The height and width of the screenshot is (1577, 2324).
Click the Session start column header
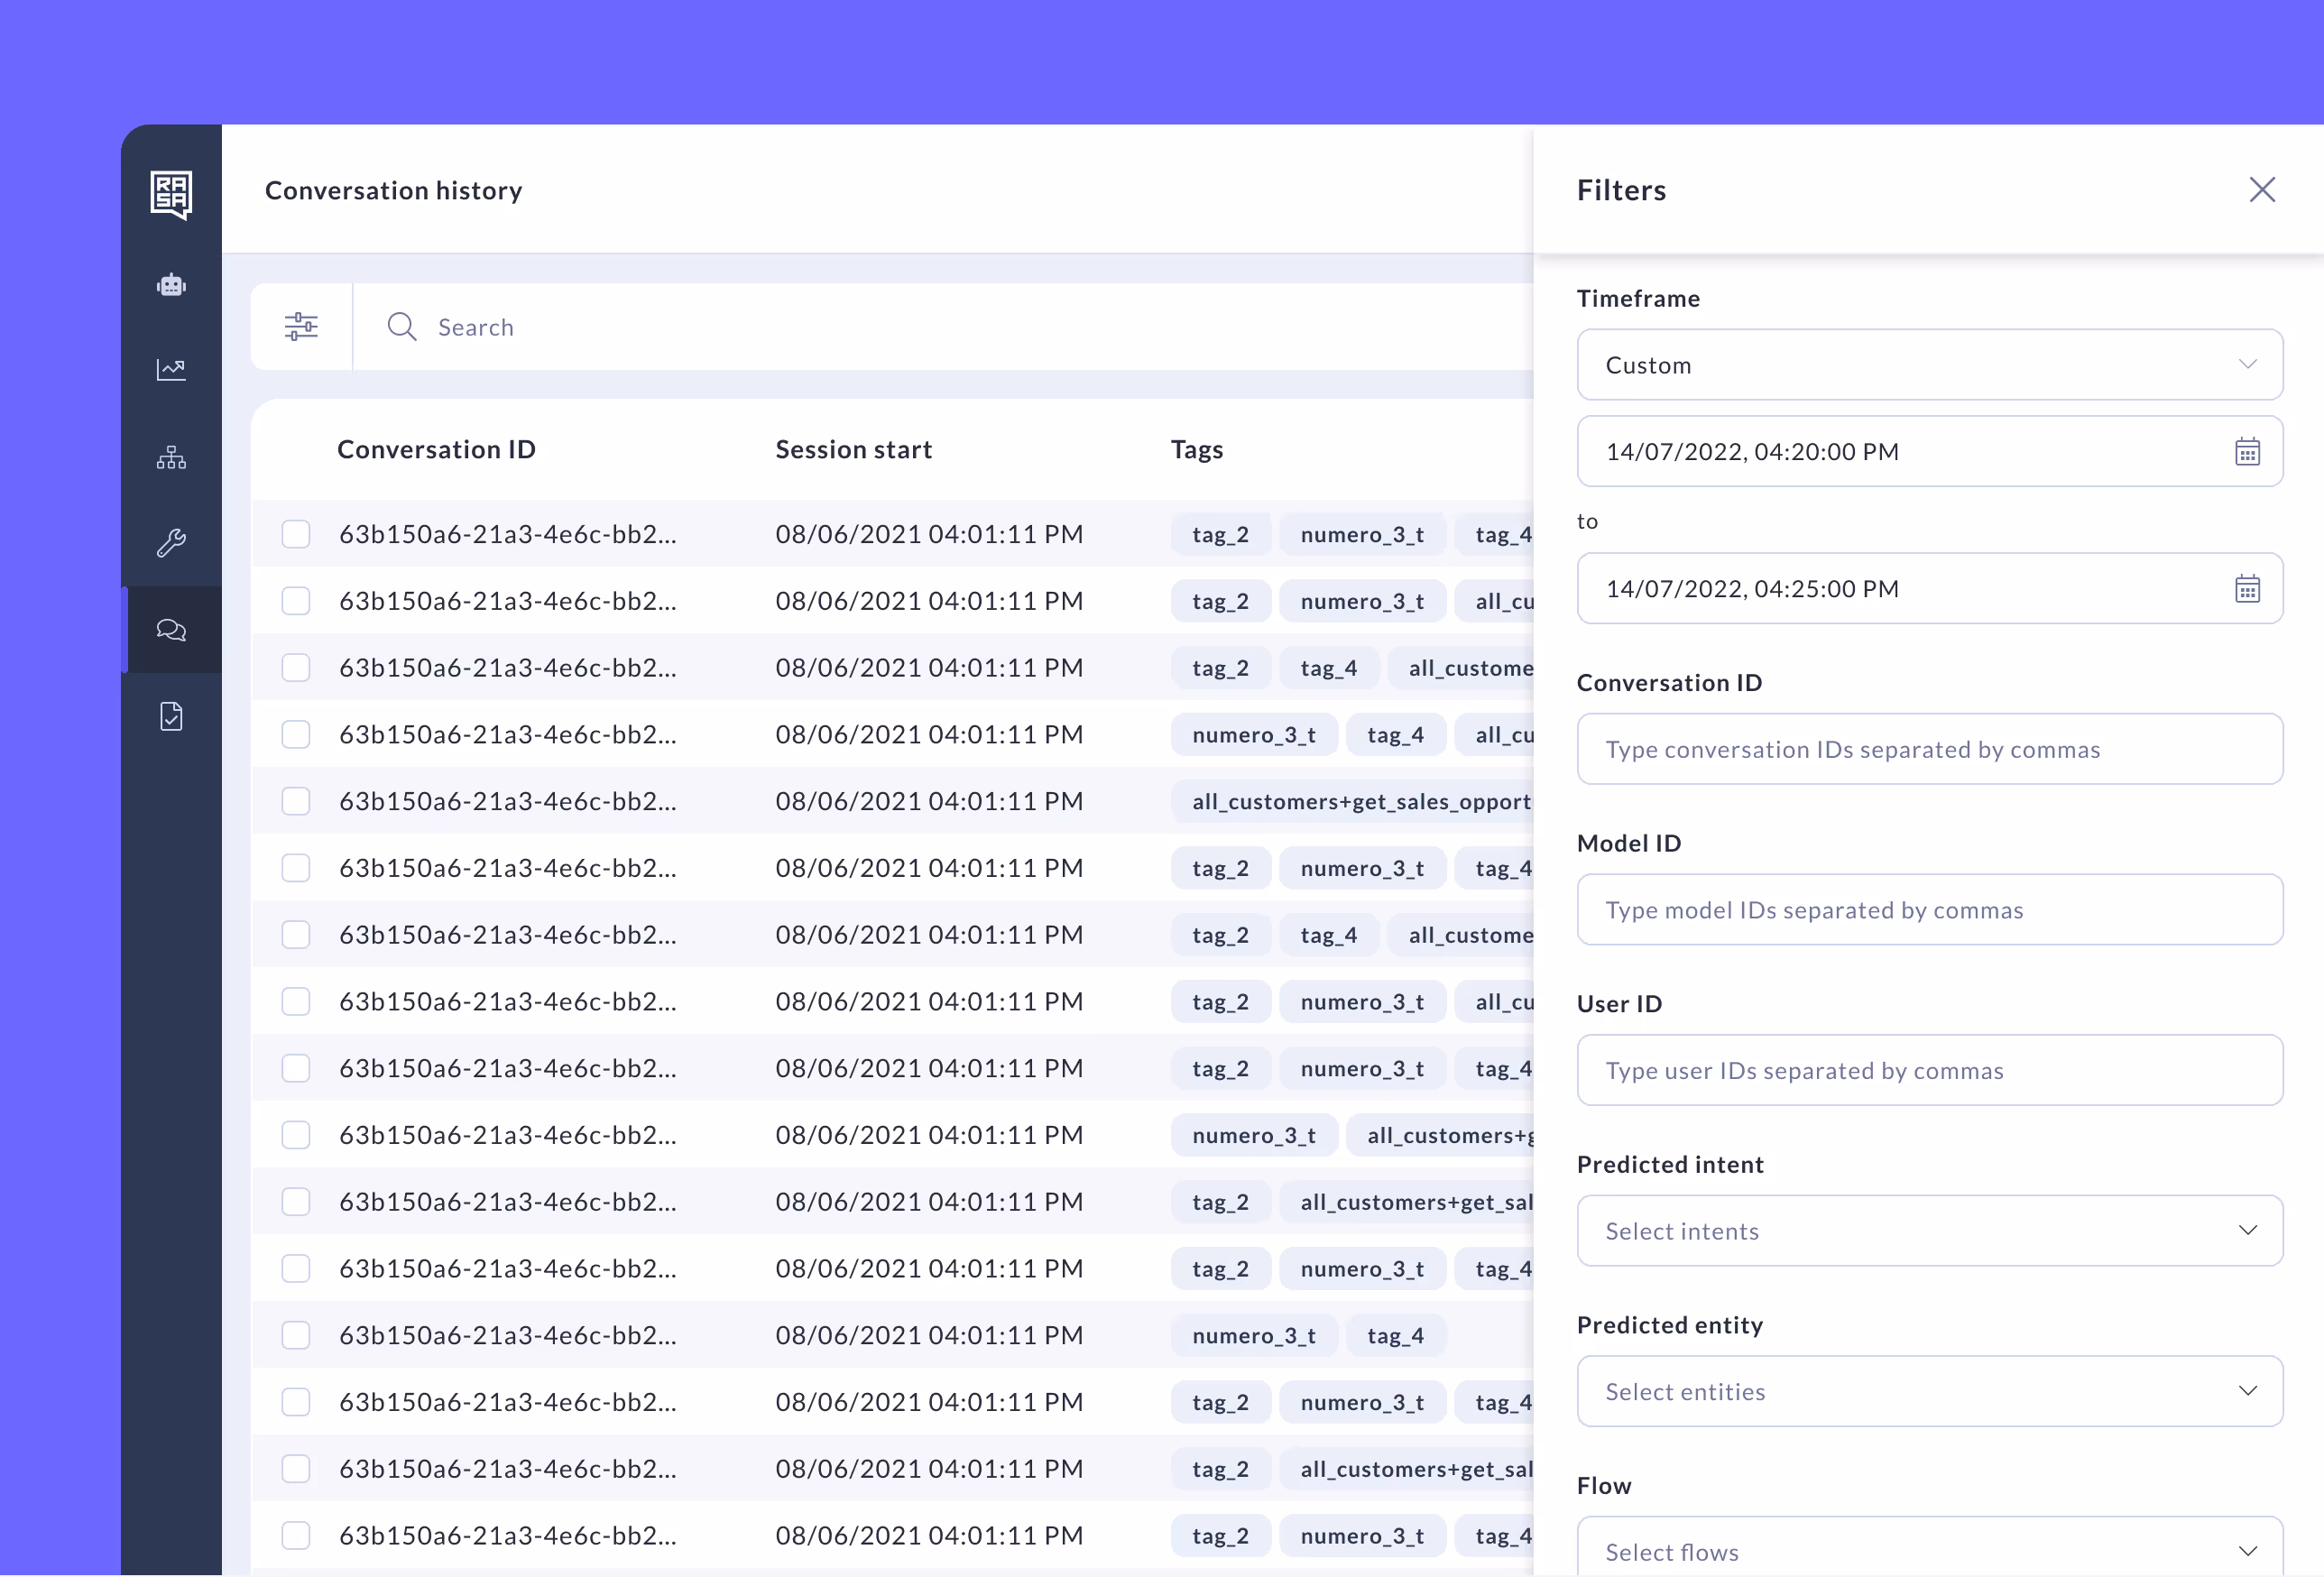[x=853, y=450]
